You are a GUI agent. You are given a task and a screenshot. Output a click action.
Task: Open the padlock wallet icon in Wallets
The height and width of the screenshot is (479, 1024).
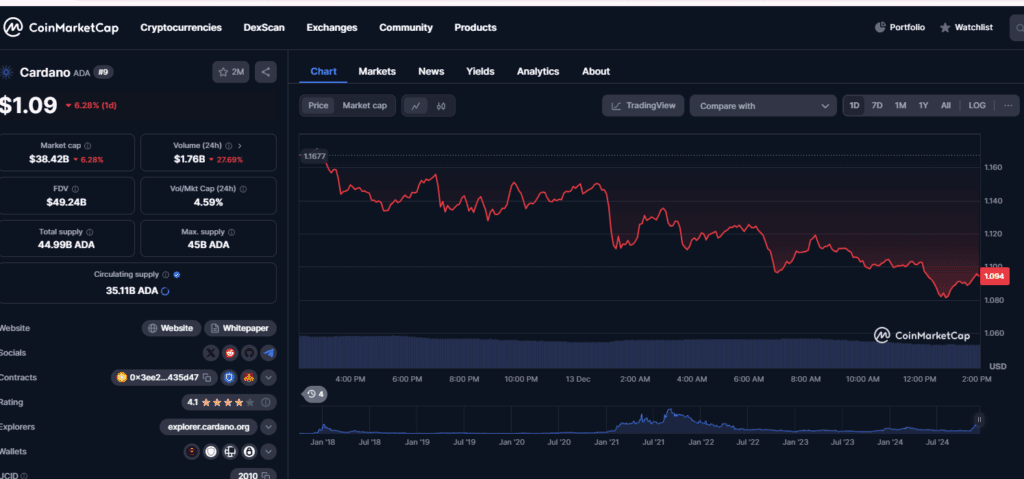point(249,452)
